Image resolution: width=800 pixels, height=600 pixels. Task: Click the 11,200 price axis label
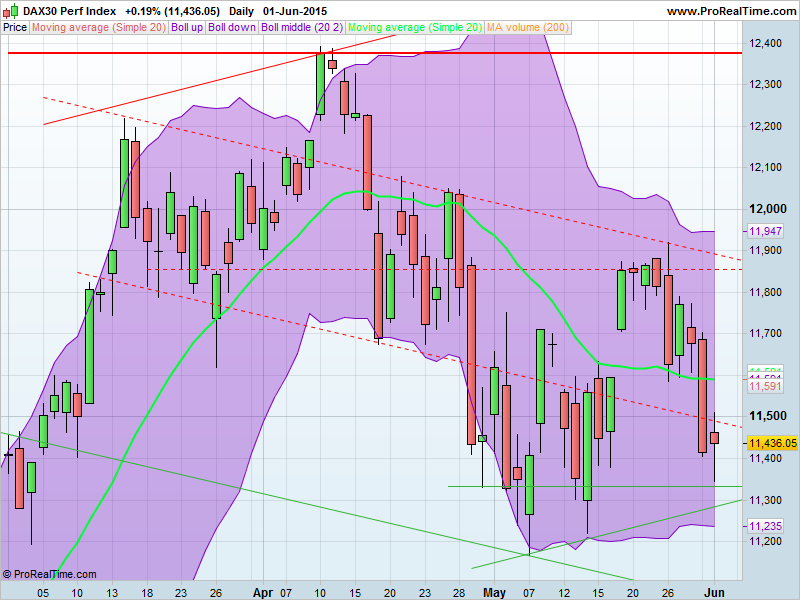[x=765, y=541]
